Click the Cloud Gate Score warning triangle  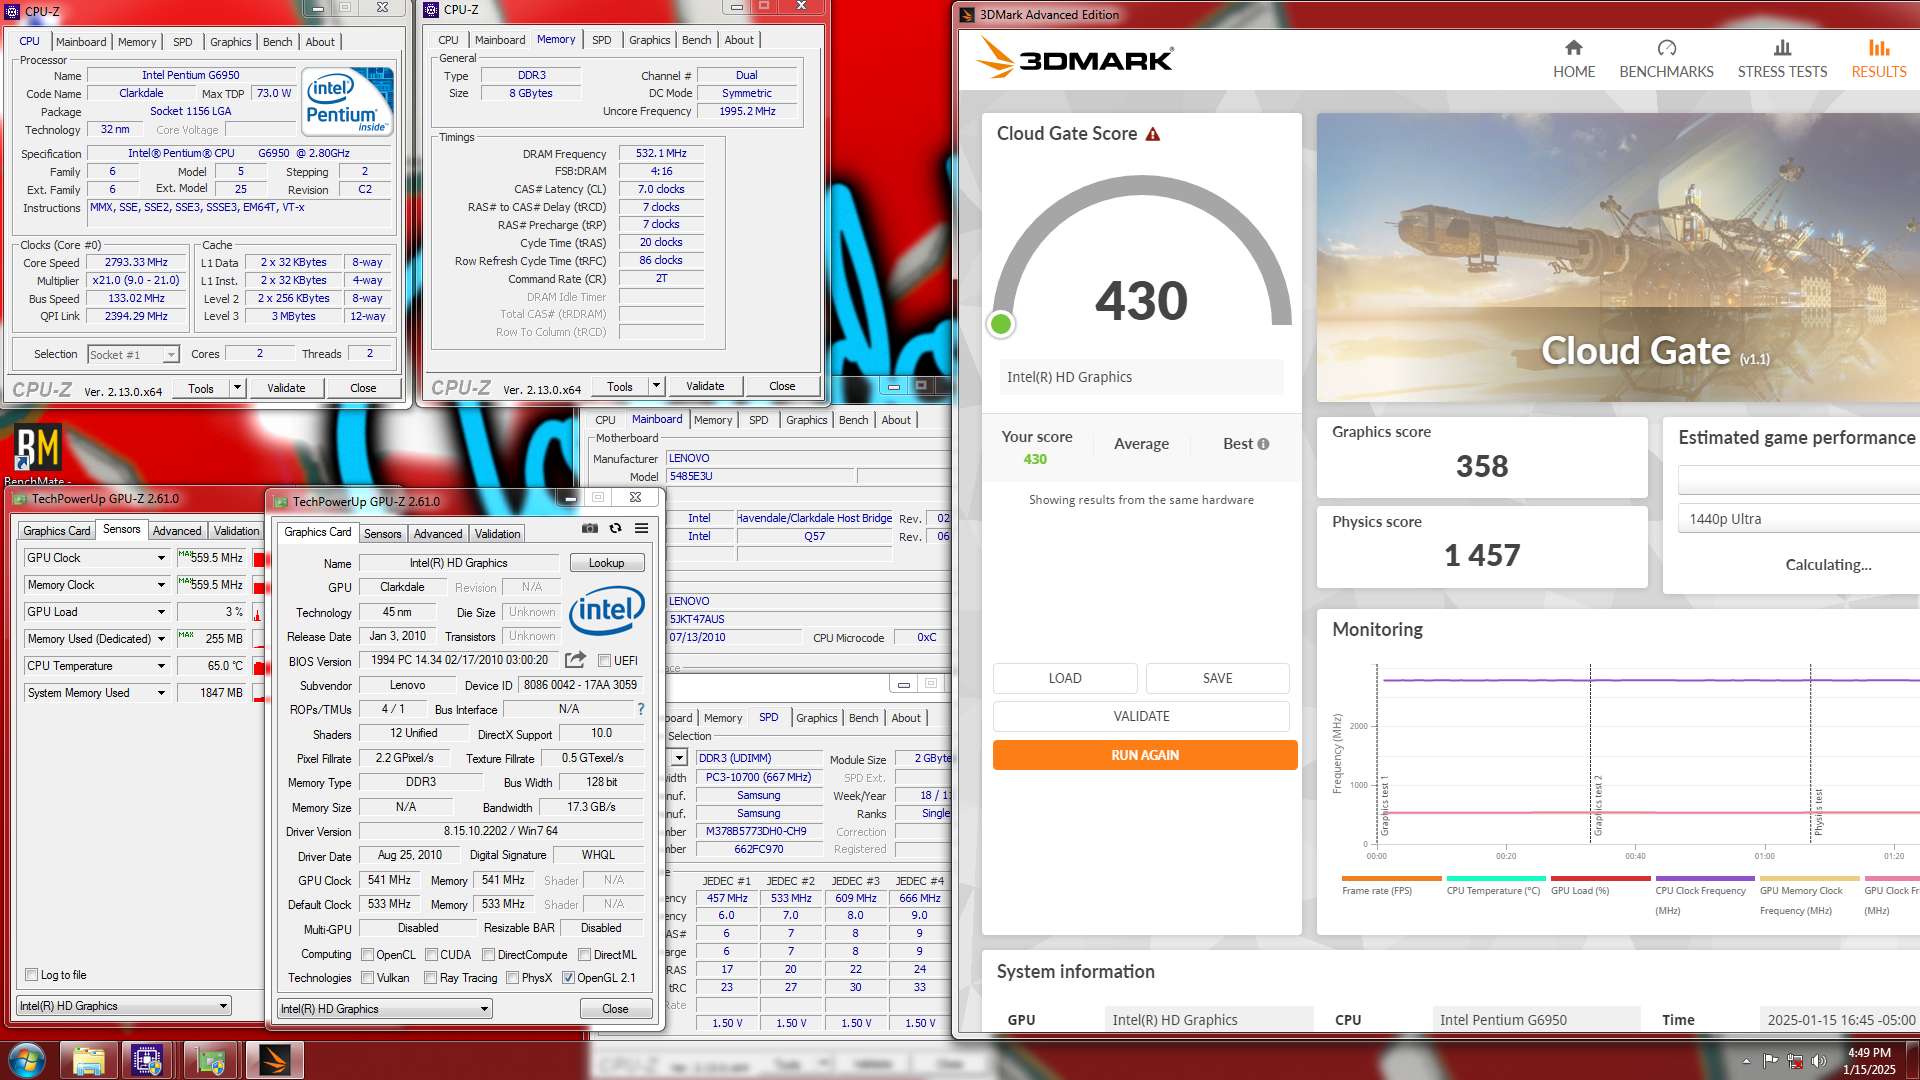coord(1153,134)
